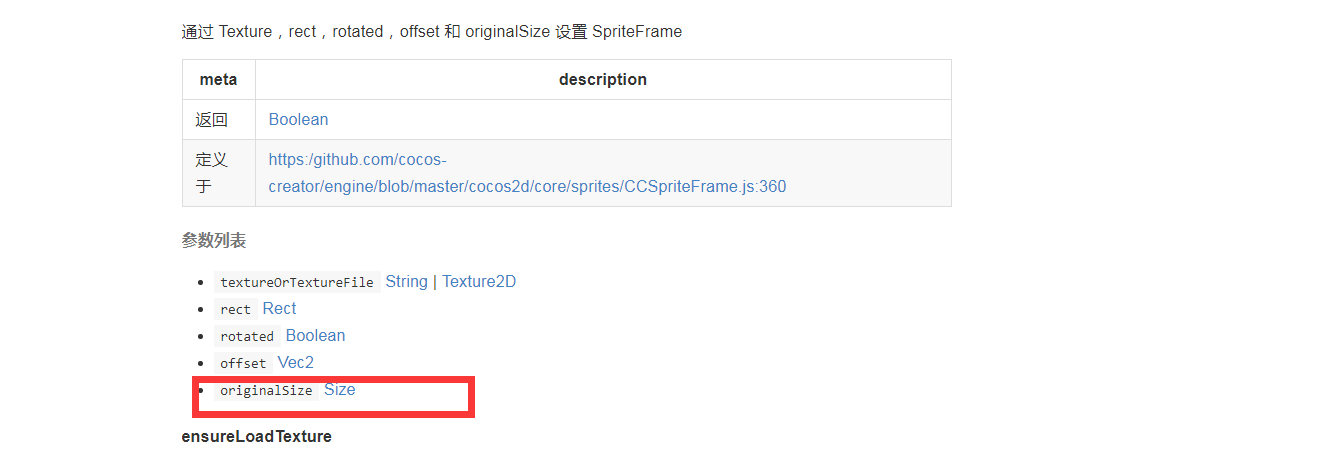Select the originalSize parameter code label
1318x459 pixels.
coord(266,391)
